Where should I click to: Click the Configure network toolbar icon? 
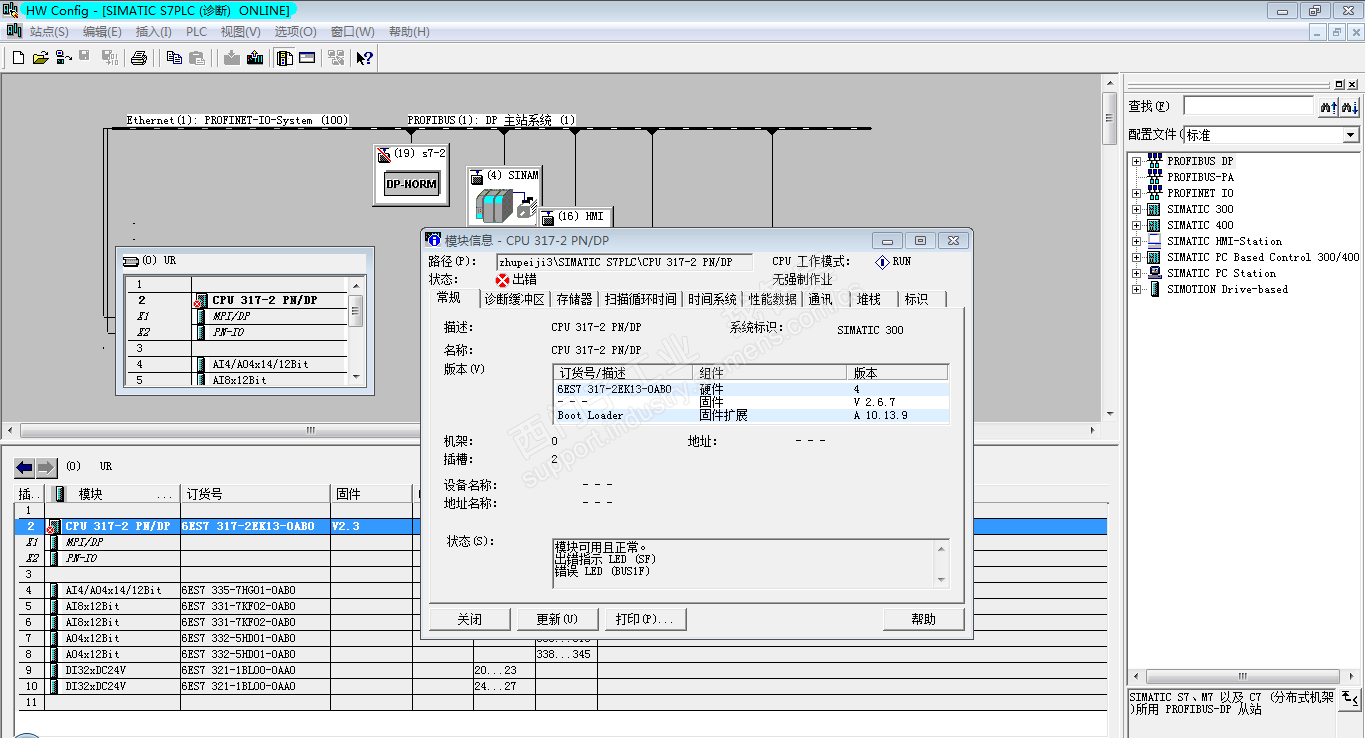pyautogui.click(x=335, y=58)
